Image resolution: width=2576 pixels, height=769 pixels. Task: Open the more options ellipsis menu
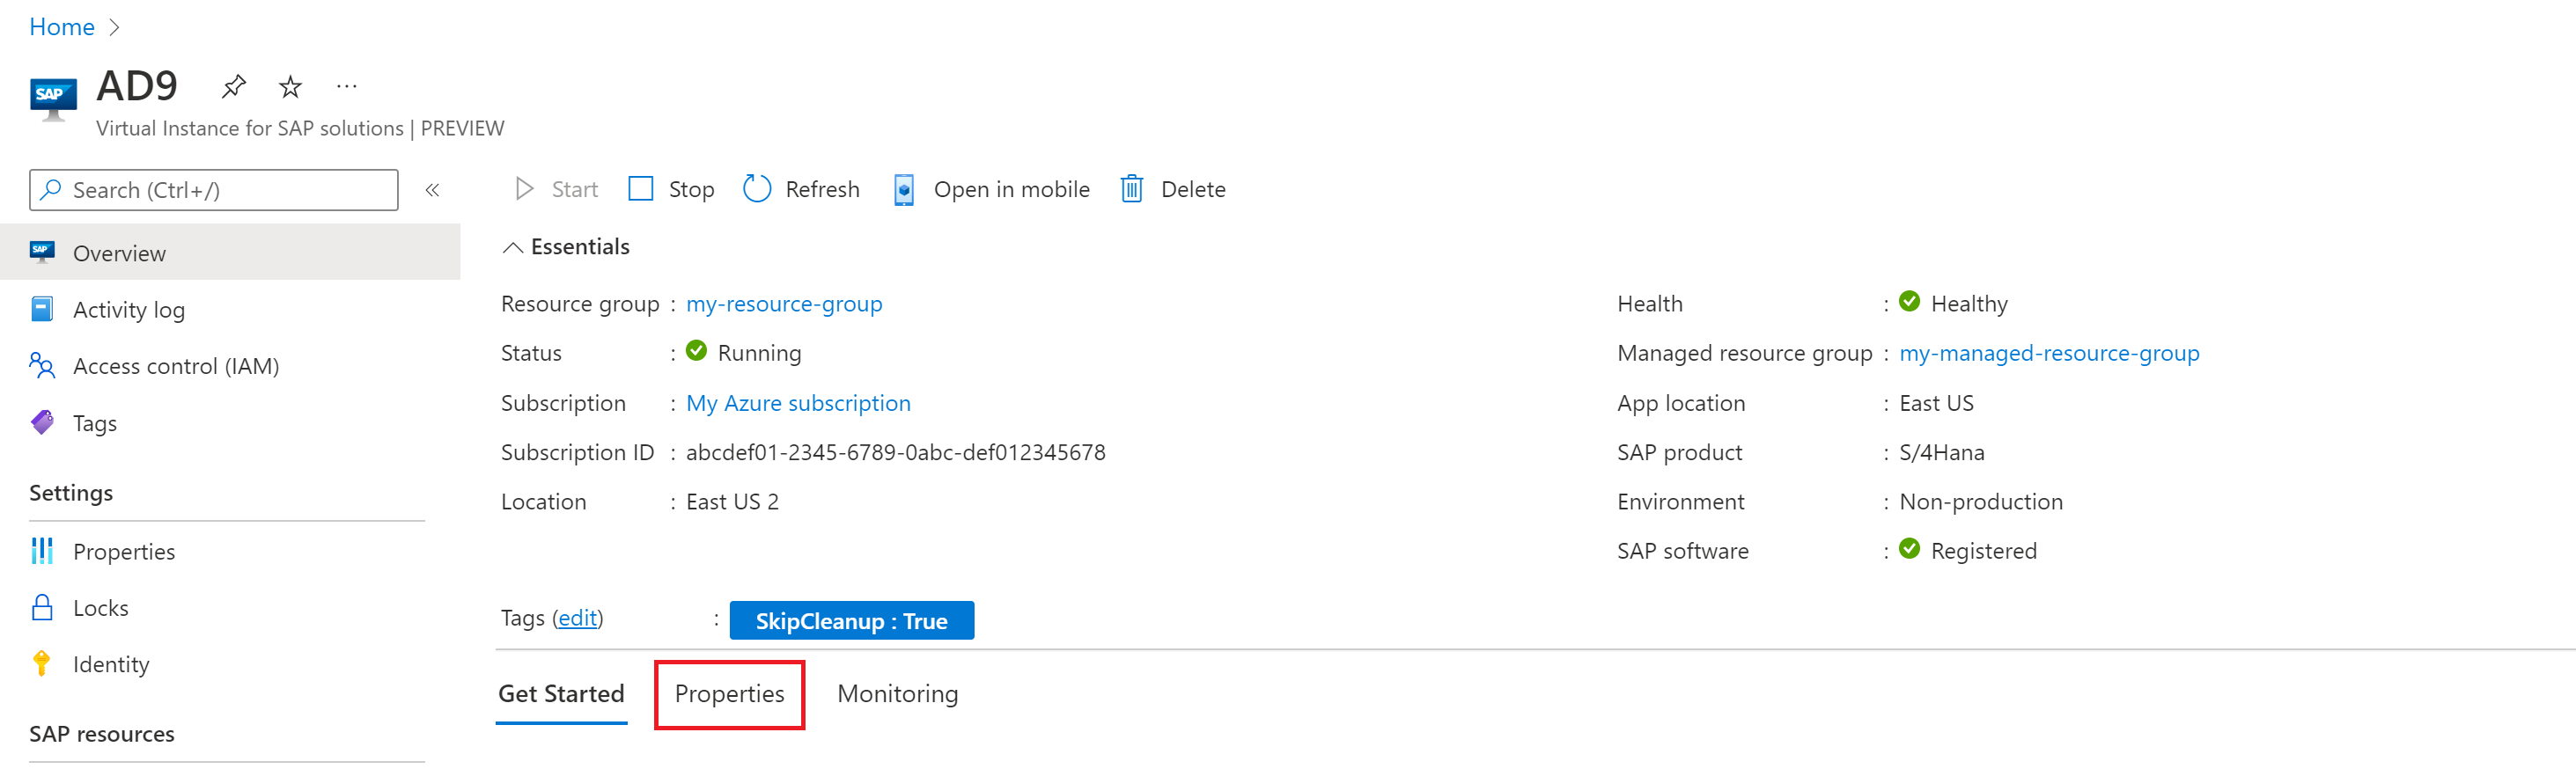tap(346, 87)
